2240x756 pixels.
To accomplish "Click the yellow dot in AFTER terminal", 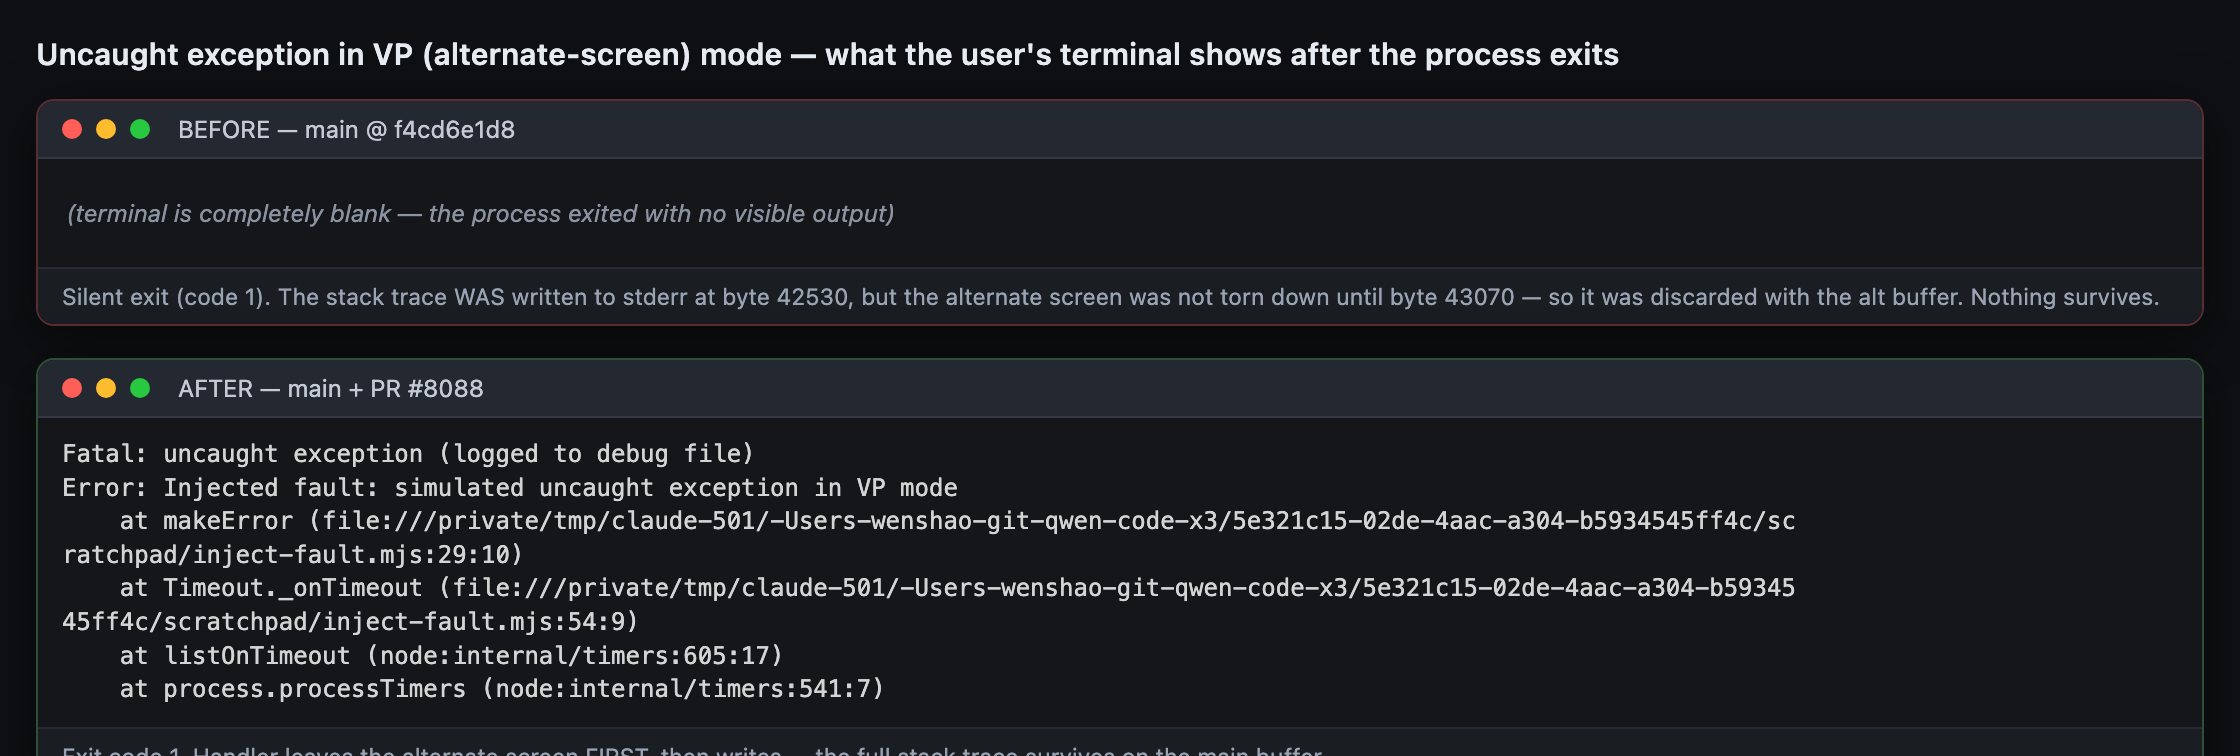I will 106,388.
